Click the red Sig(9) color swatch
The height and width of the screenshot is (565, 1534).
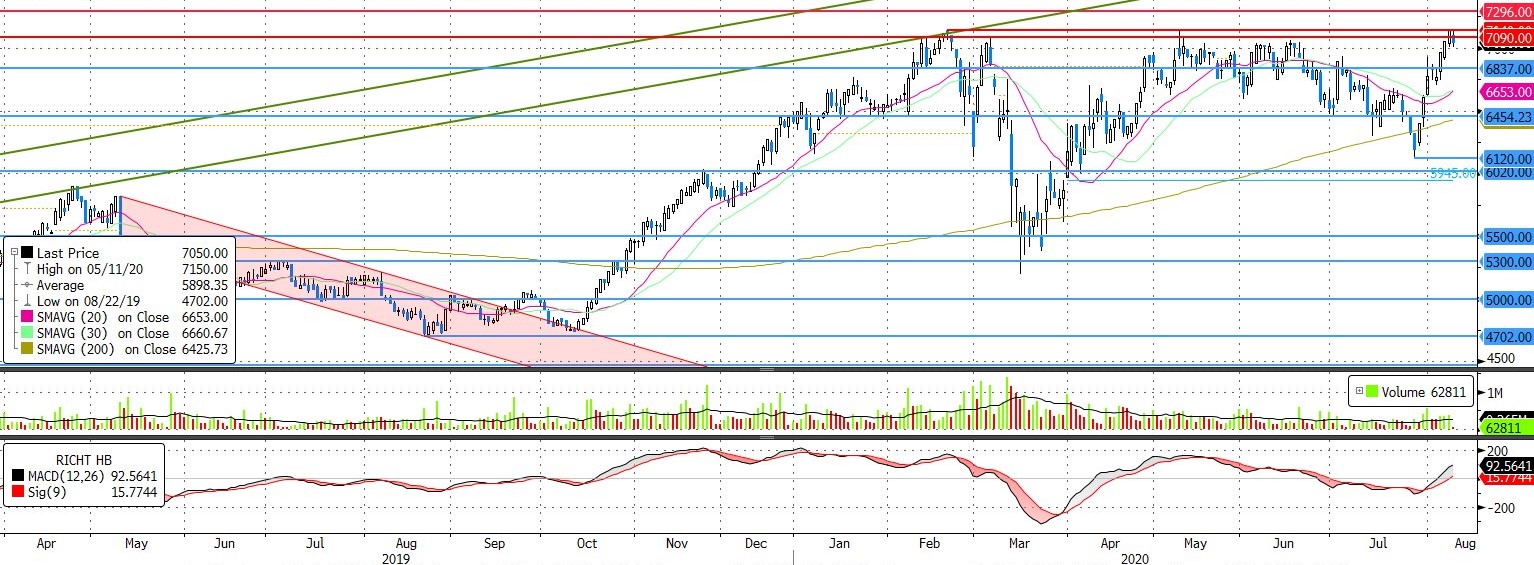click(x=17, y=491)
